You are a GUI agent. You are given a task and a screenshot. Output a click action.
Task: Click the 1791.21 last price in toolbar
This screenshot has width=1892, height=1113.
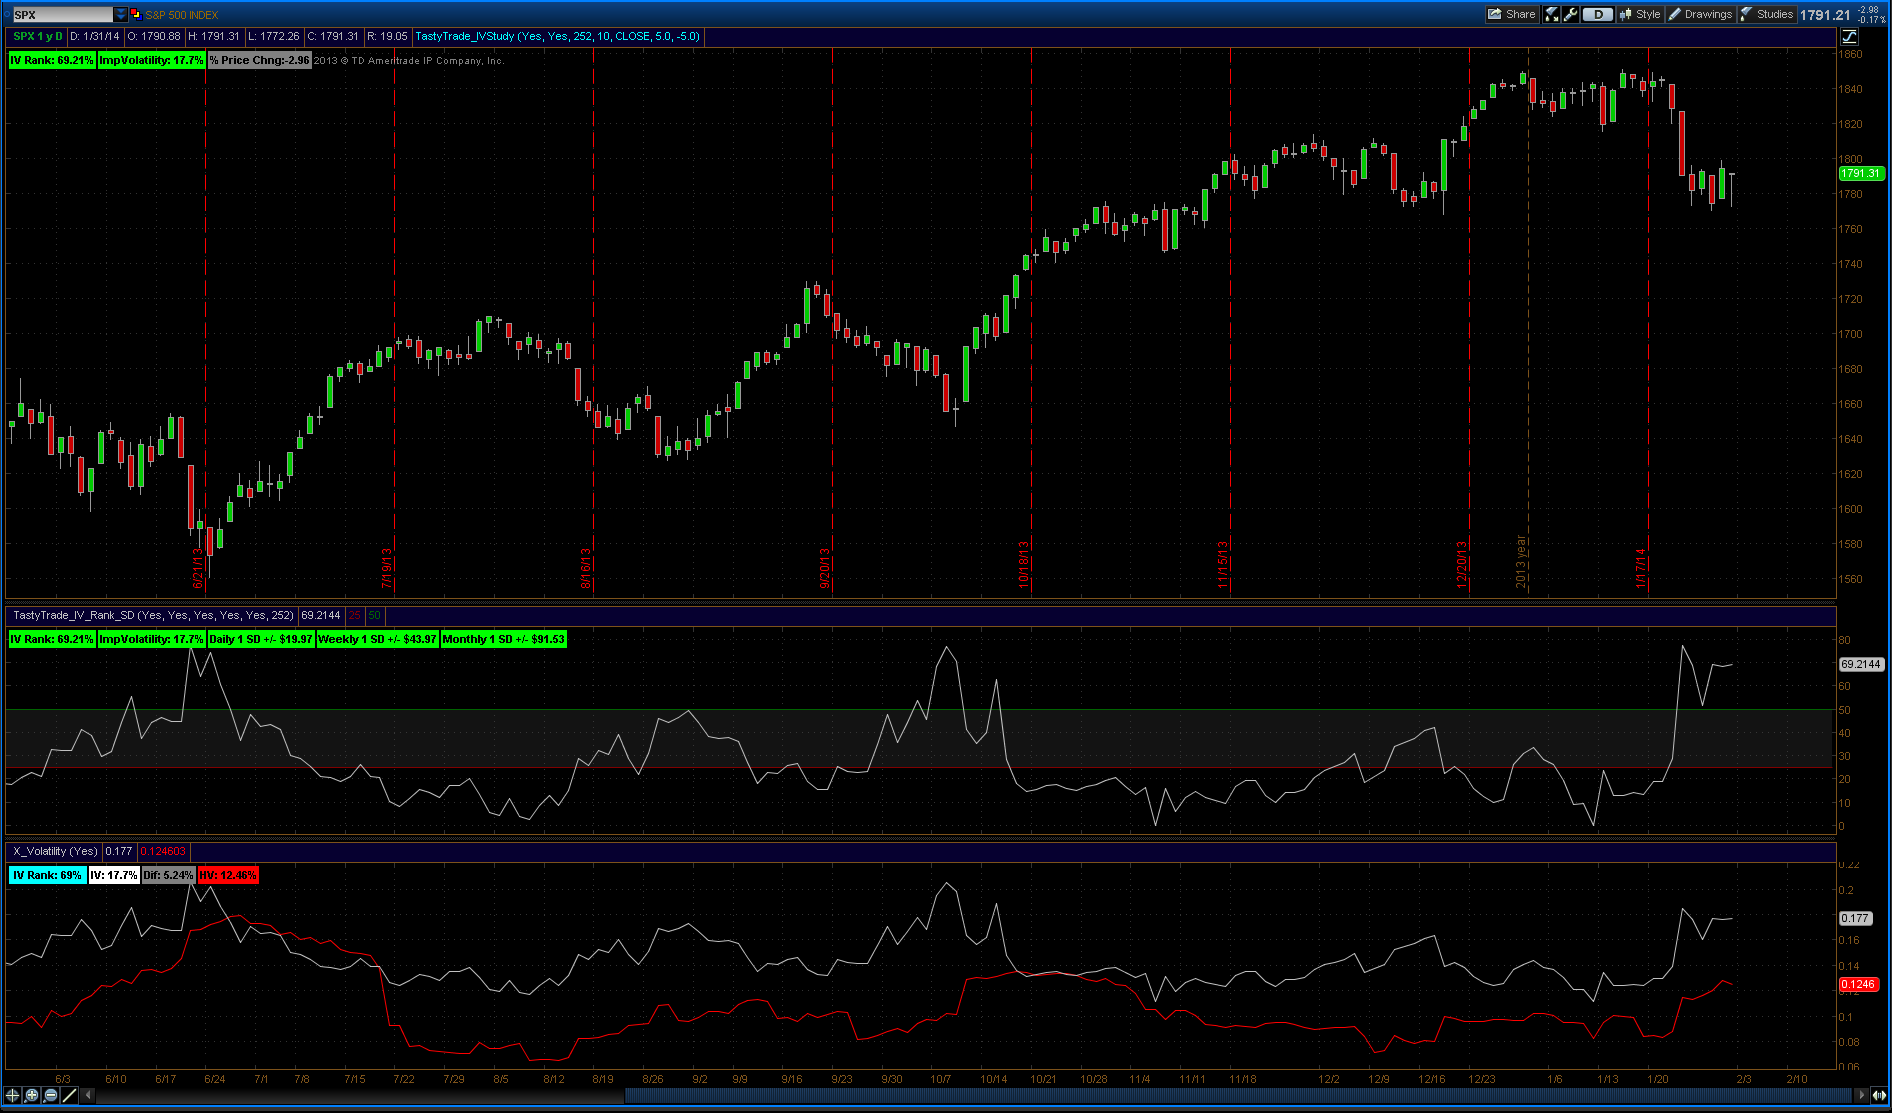[1825, 15]
